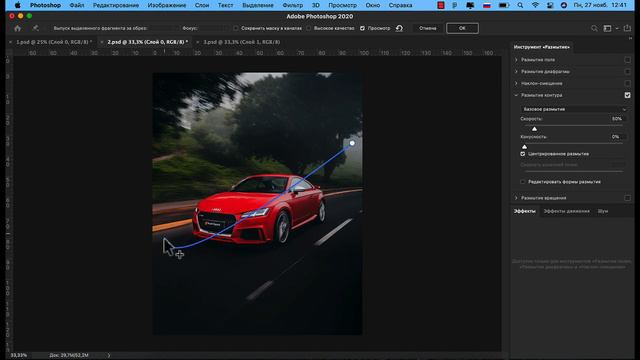Click the Home icon in options bar
Viewport: 640px width, 360px height.
pos(17,28)
